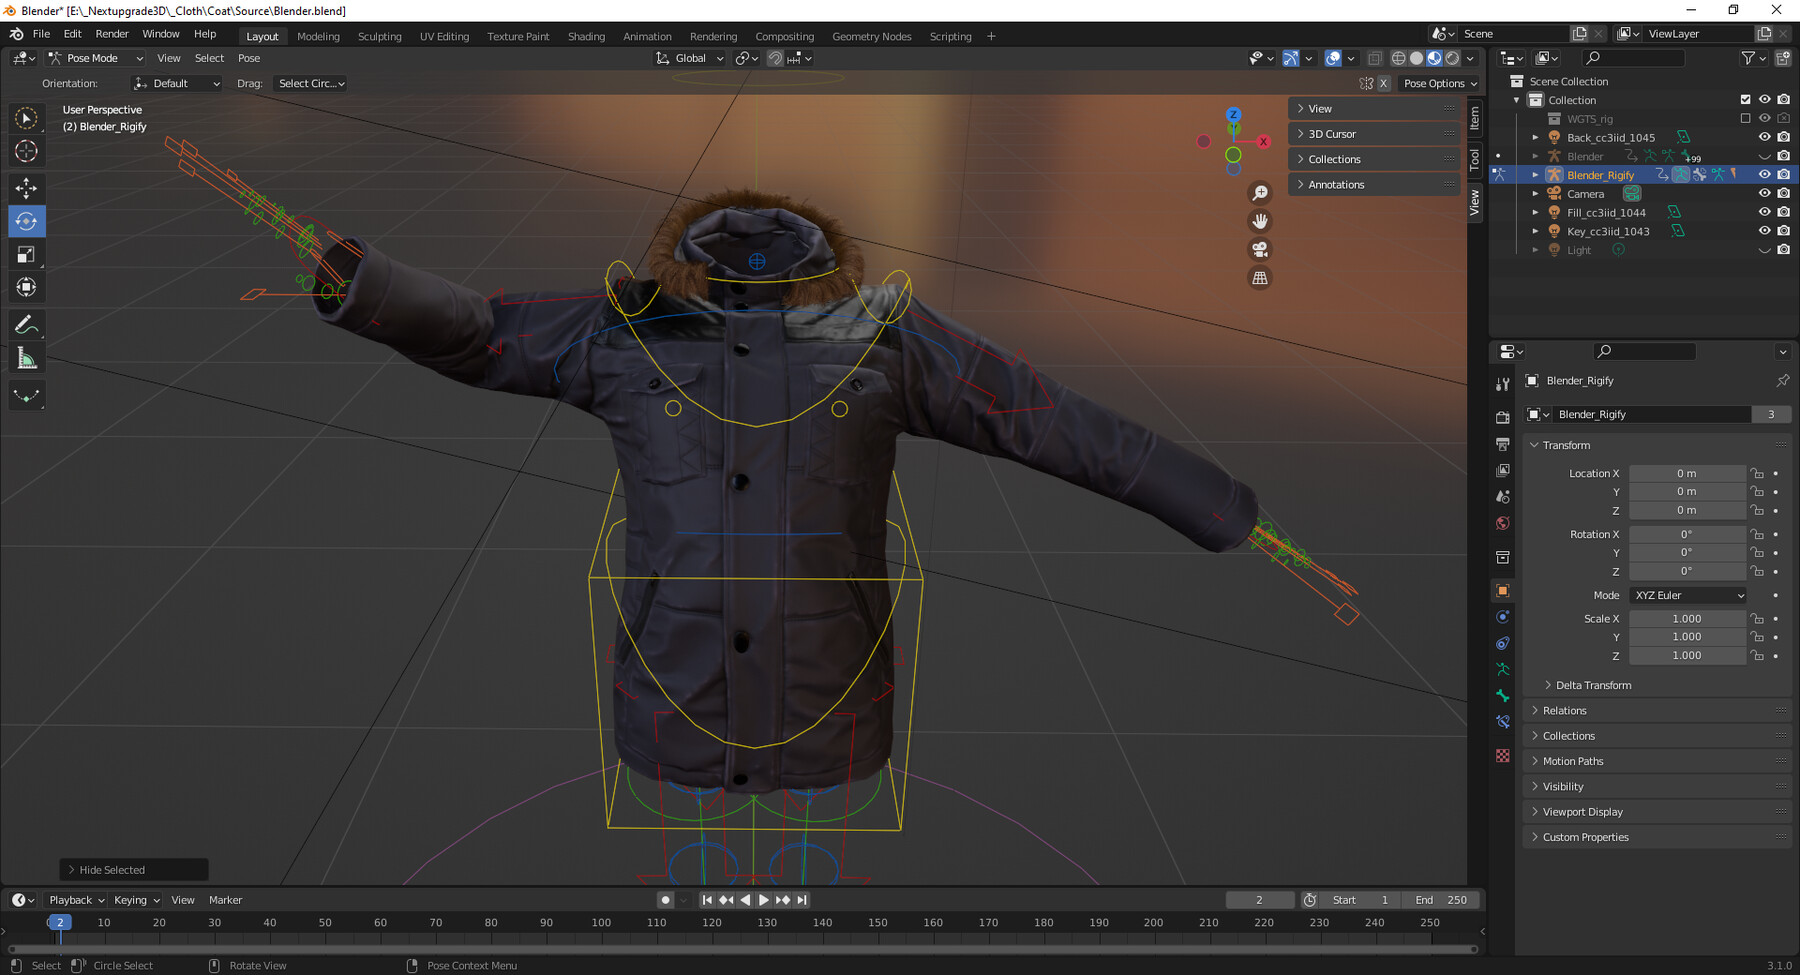This screenshot has height=975, width=1800.
Task: Open the XYZ Euler rotation mode dropdown
Action: point(1687,595)
